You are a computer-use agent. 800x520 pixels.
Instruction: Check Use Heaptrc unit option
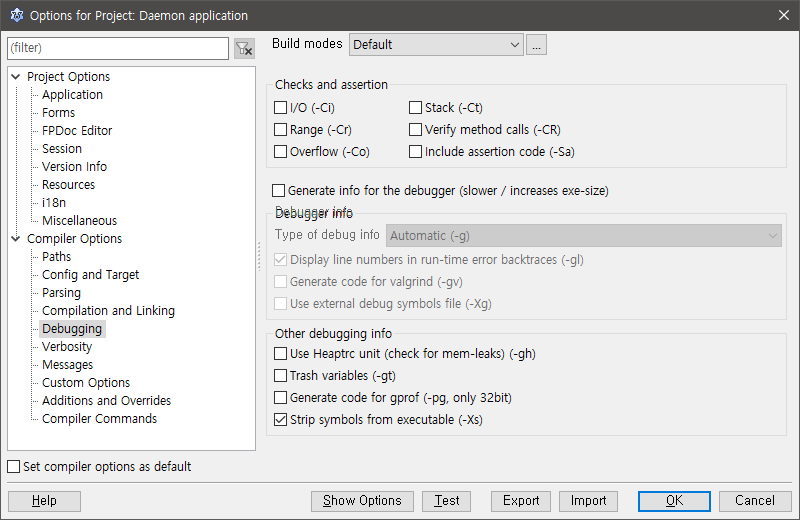point(281,354)
